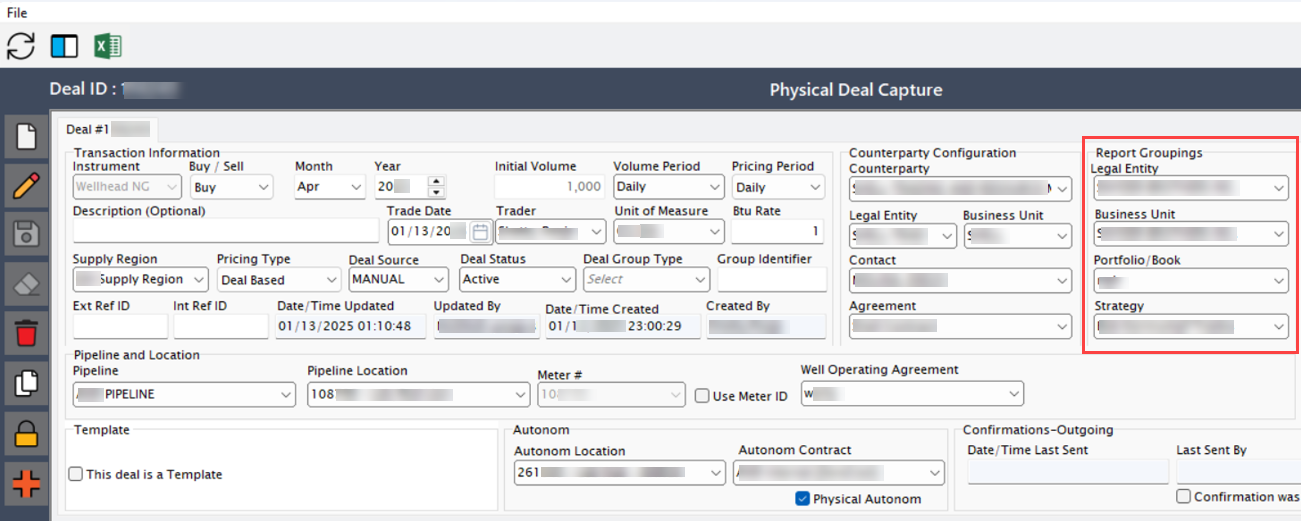
Task: Click the Date/Time Updated value 01/13/2025 01:10:48
Action: 351,326
